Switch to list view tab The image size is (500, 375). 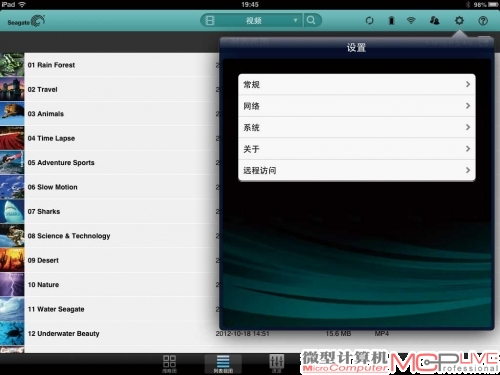pos(223,363)
